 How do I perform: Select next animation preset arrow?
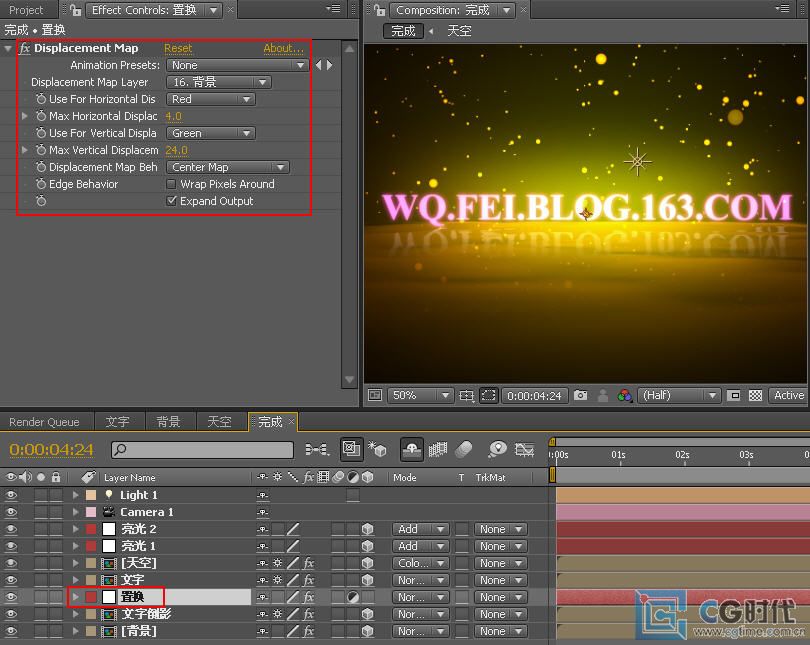(x=330, y=65)
